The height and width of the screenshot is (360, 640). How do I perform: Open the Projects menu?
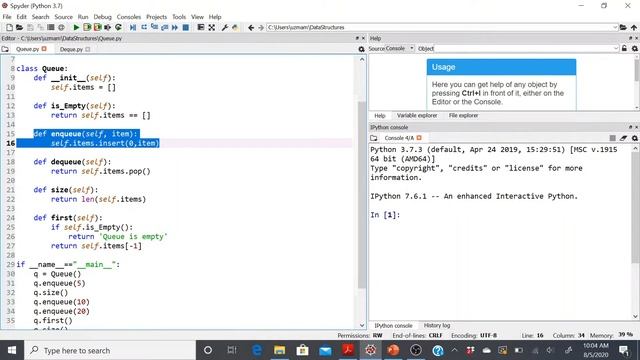[156, 17]
